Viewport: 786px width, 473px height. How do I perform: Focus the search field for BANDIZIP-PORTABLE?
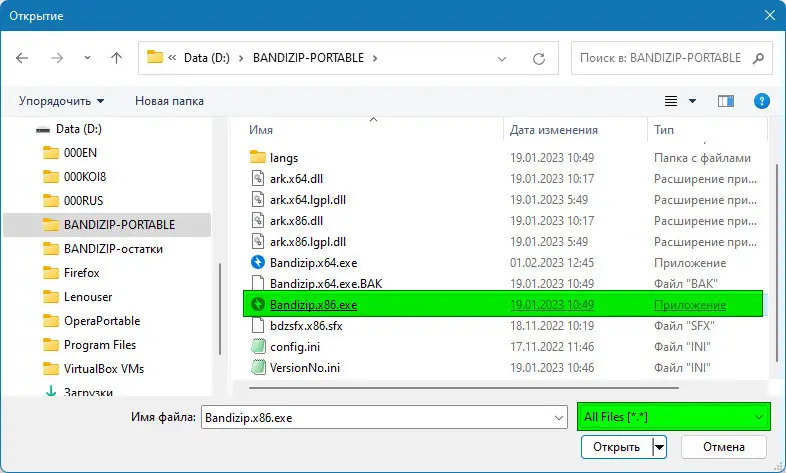click(662, 58)
